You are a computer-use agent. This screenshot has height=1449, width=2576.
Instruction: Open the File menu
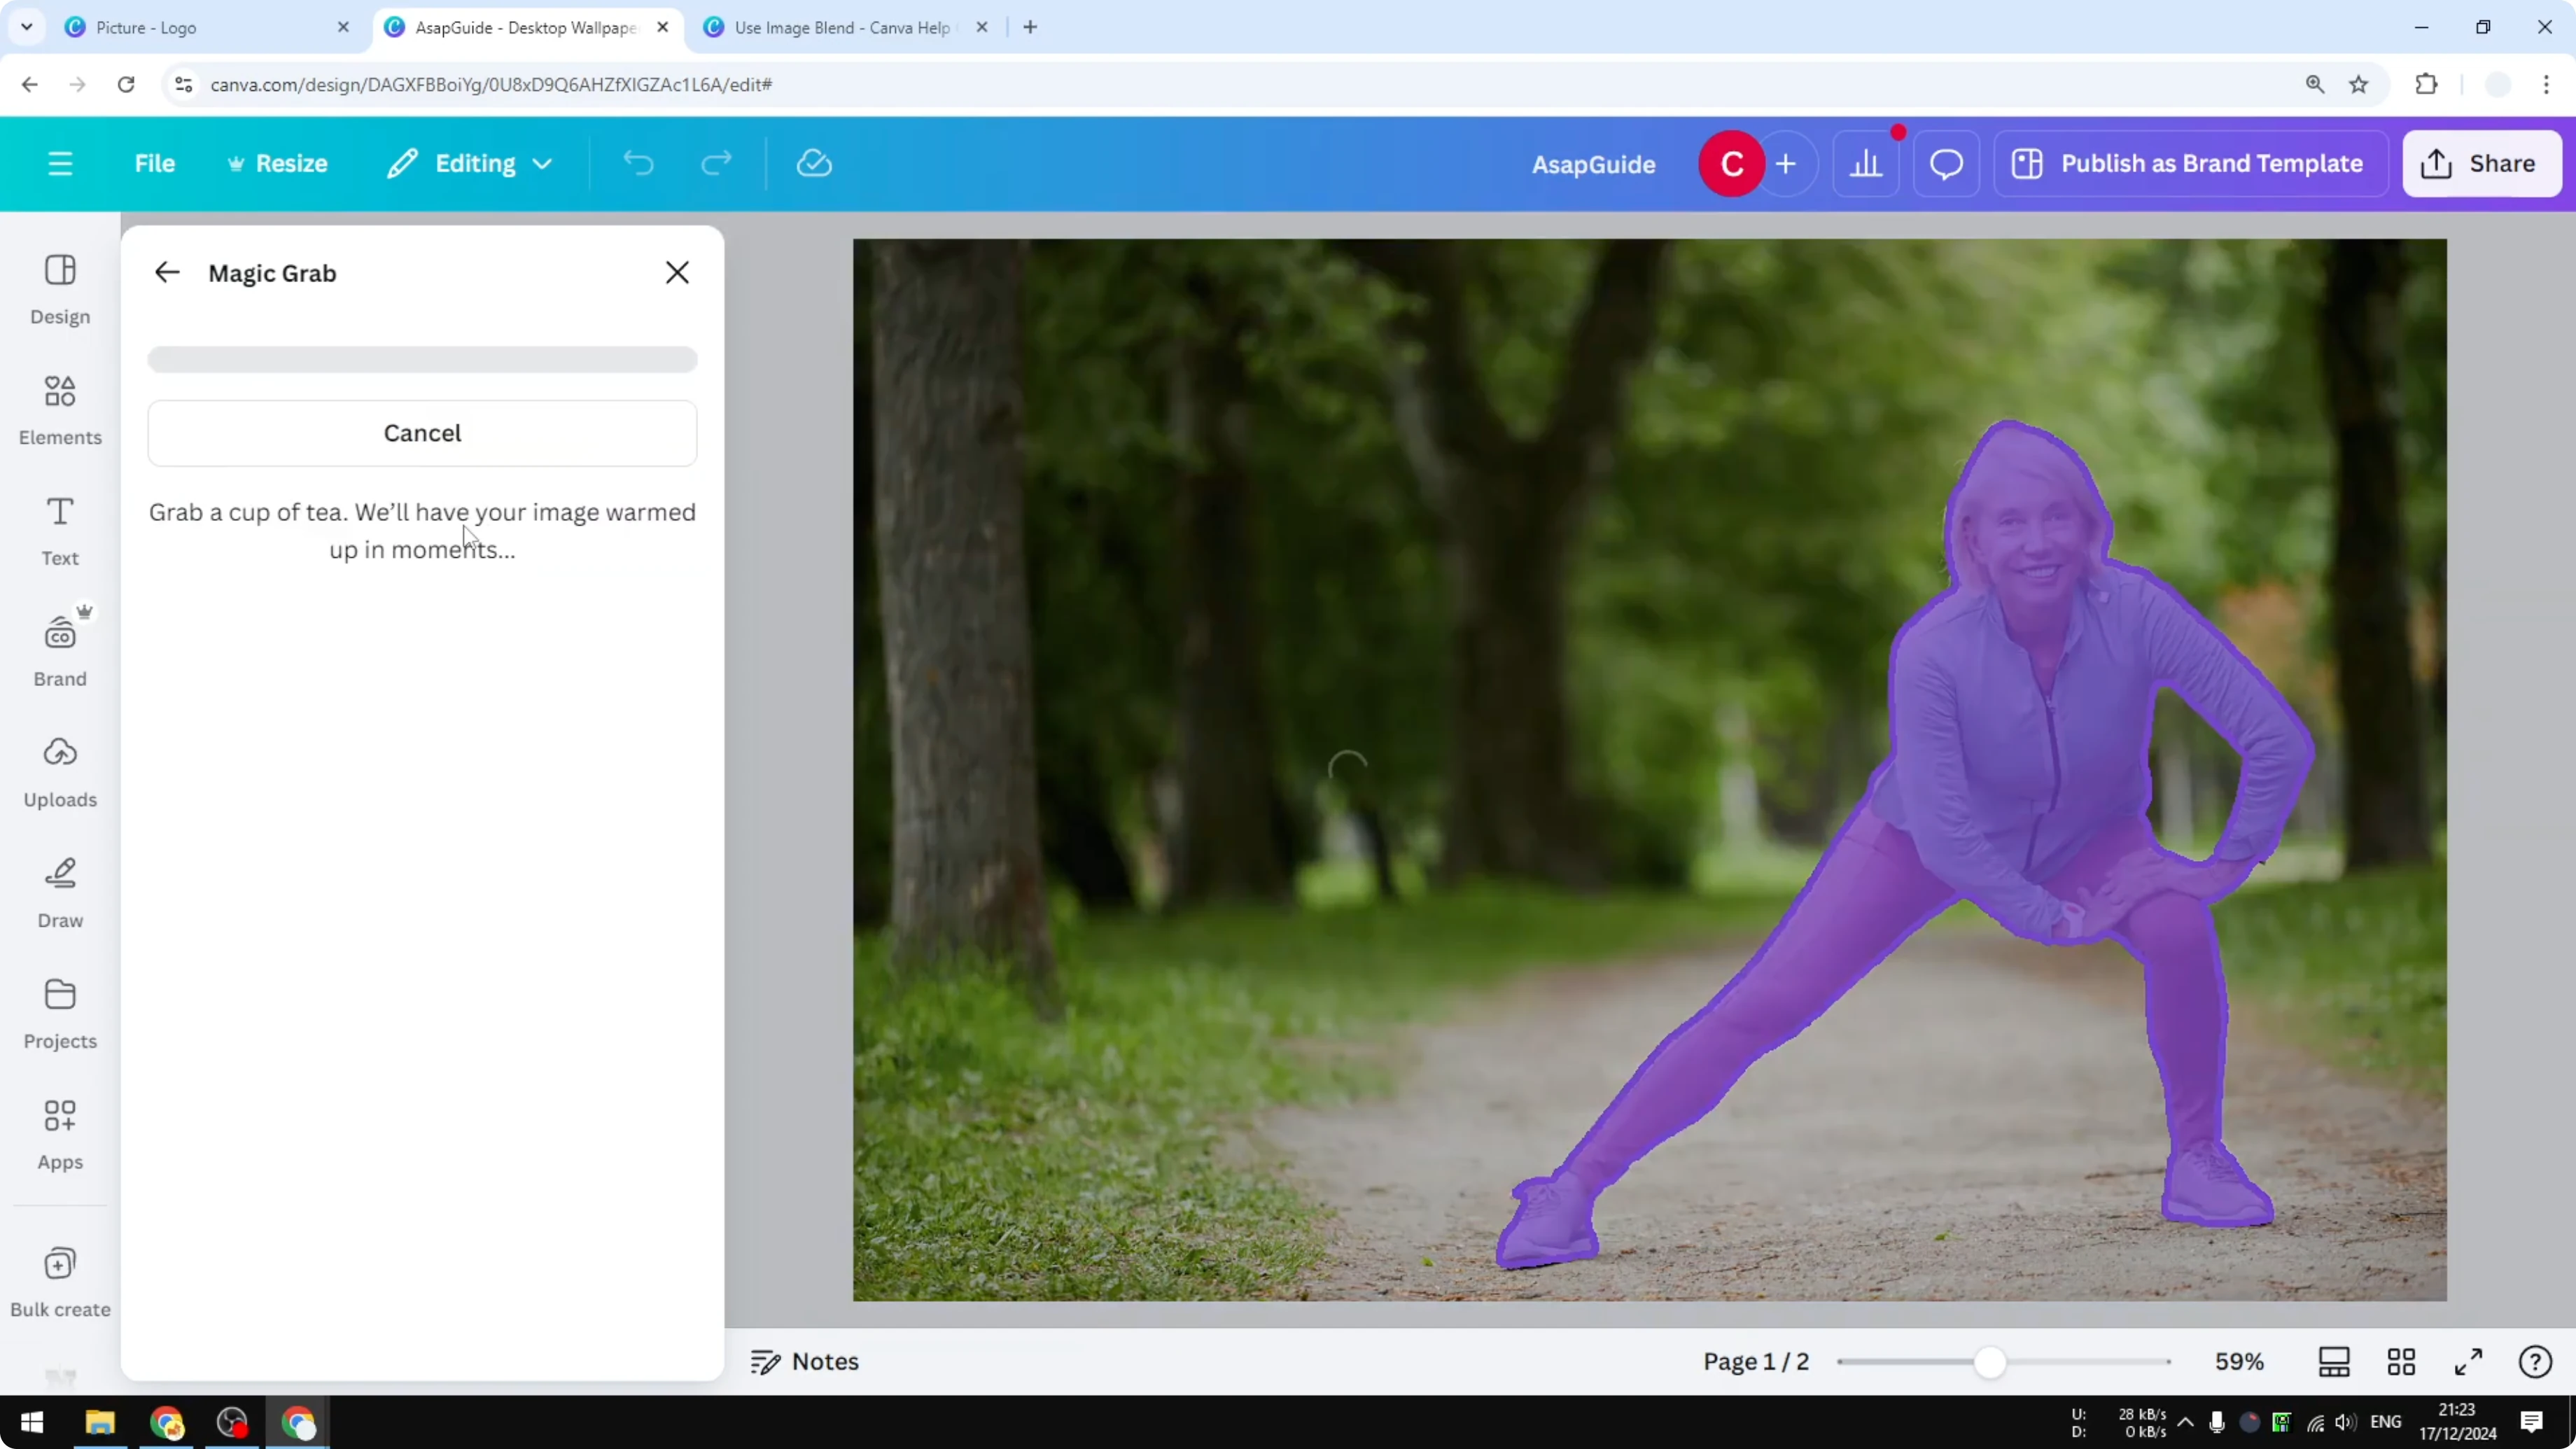click(x=155, y=163)
